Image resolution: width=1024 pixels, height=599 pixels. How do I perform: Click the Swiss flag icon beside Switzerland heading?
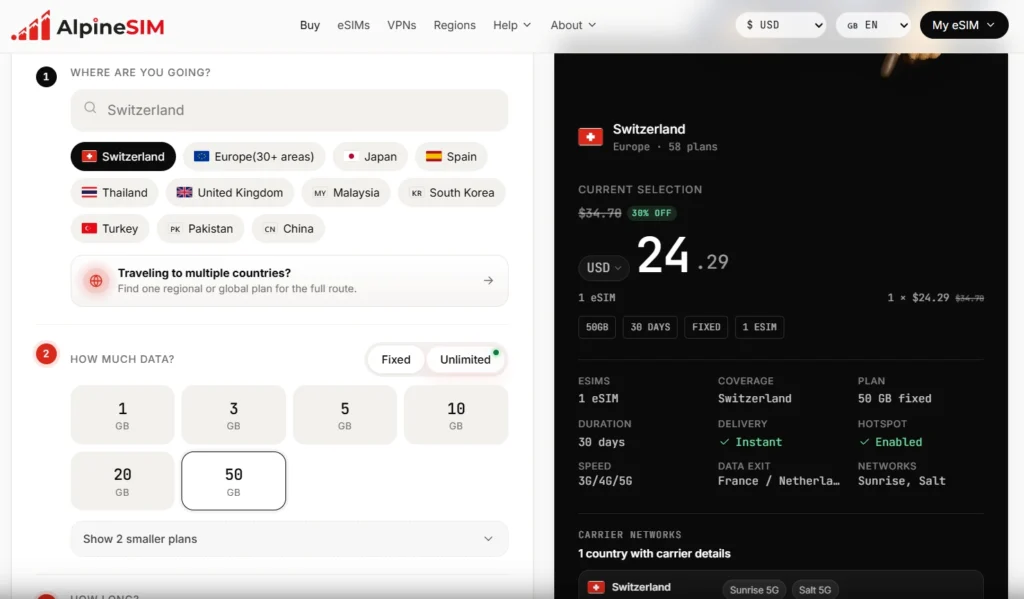click(x=590, y=137)
